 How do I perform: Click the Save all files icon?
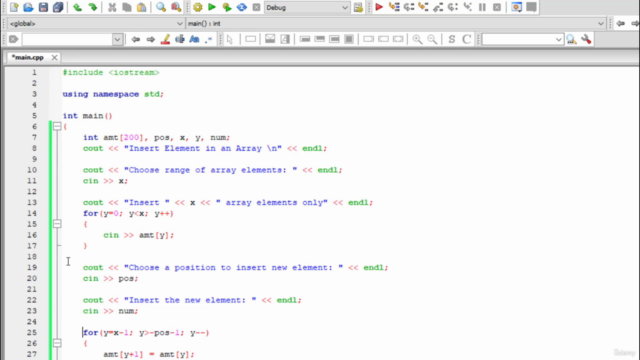58,7
